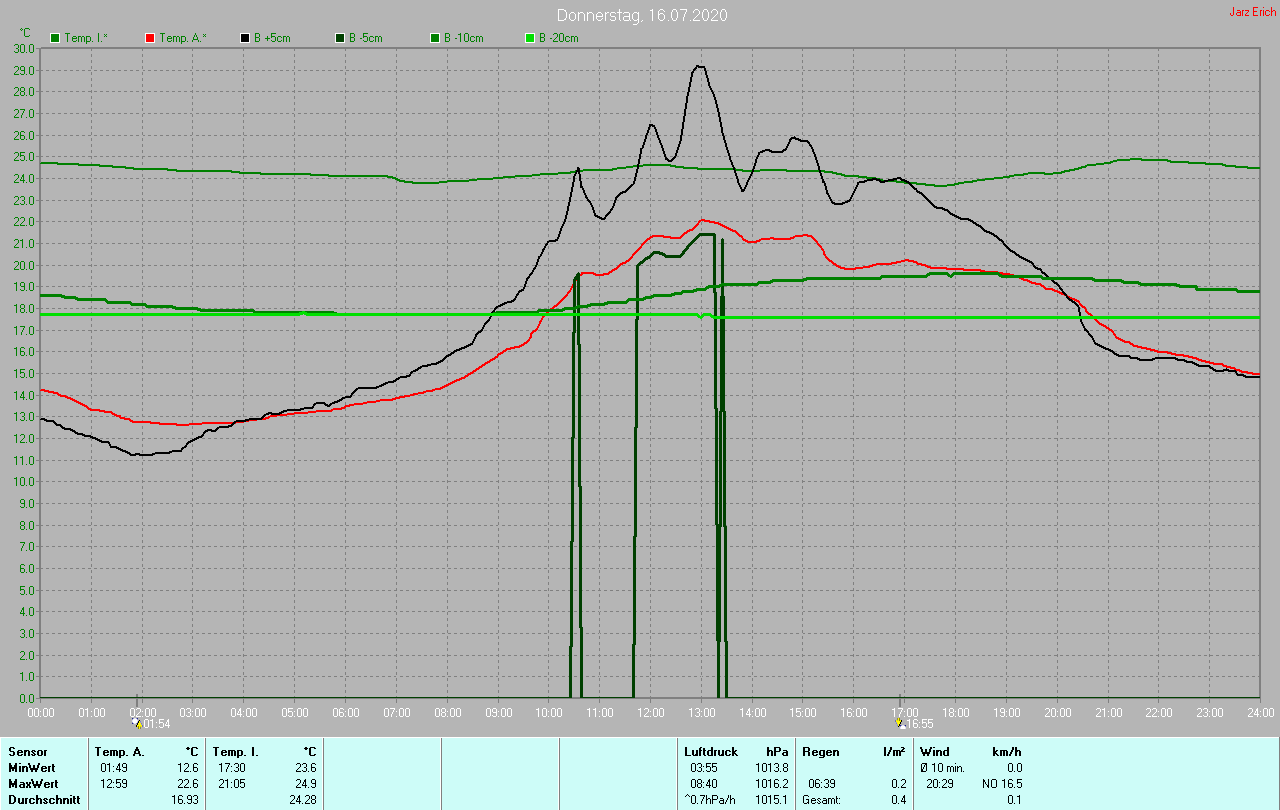Click the Luftdruck header in stats panel
Screen dimensions: 1280x810
tap(710, 752)
